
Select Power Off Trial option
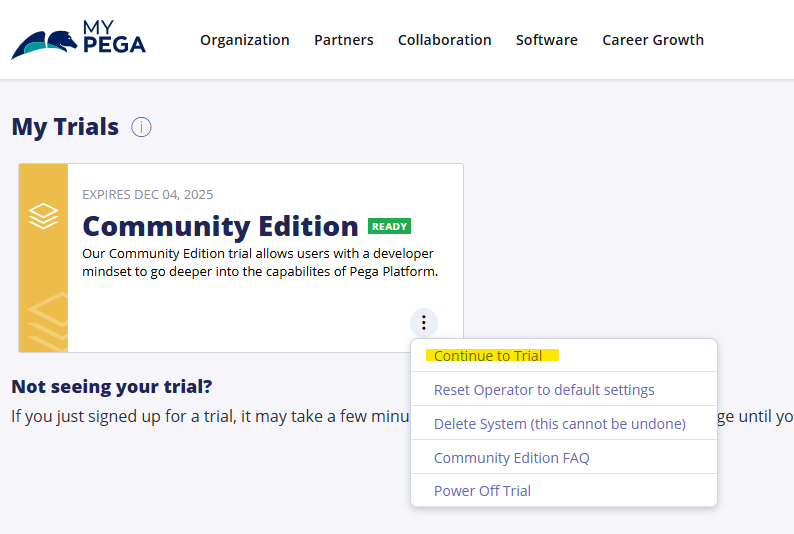pos(482,491)
